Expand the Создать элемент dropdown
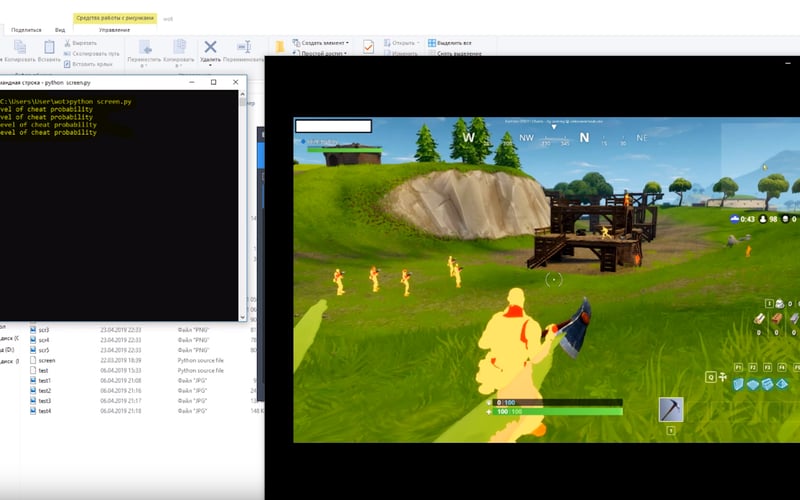Screen dimensions: 800x500 [321, 43]
